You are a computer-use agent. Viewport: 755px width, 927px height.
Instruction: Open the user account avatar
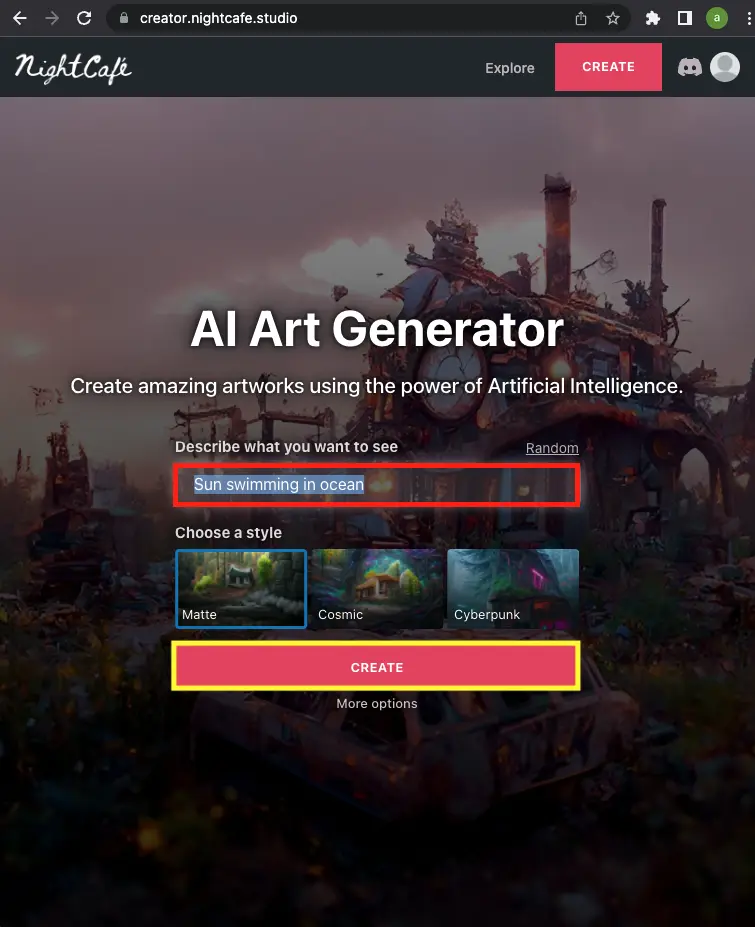725,67
